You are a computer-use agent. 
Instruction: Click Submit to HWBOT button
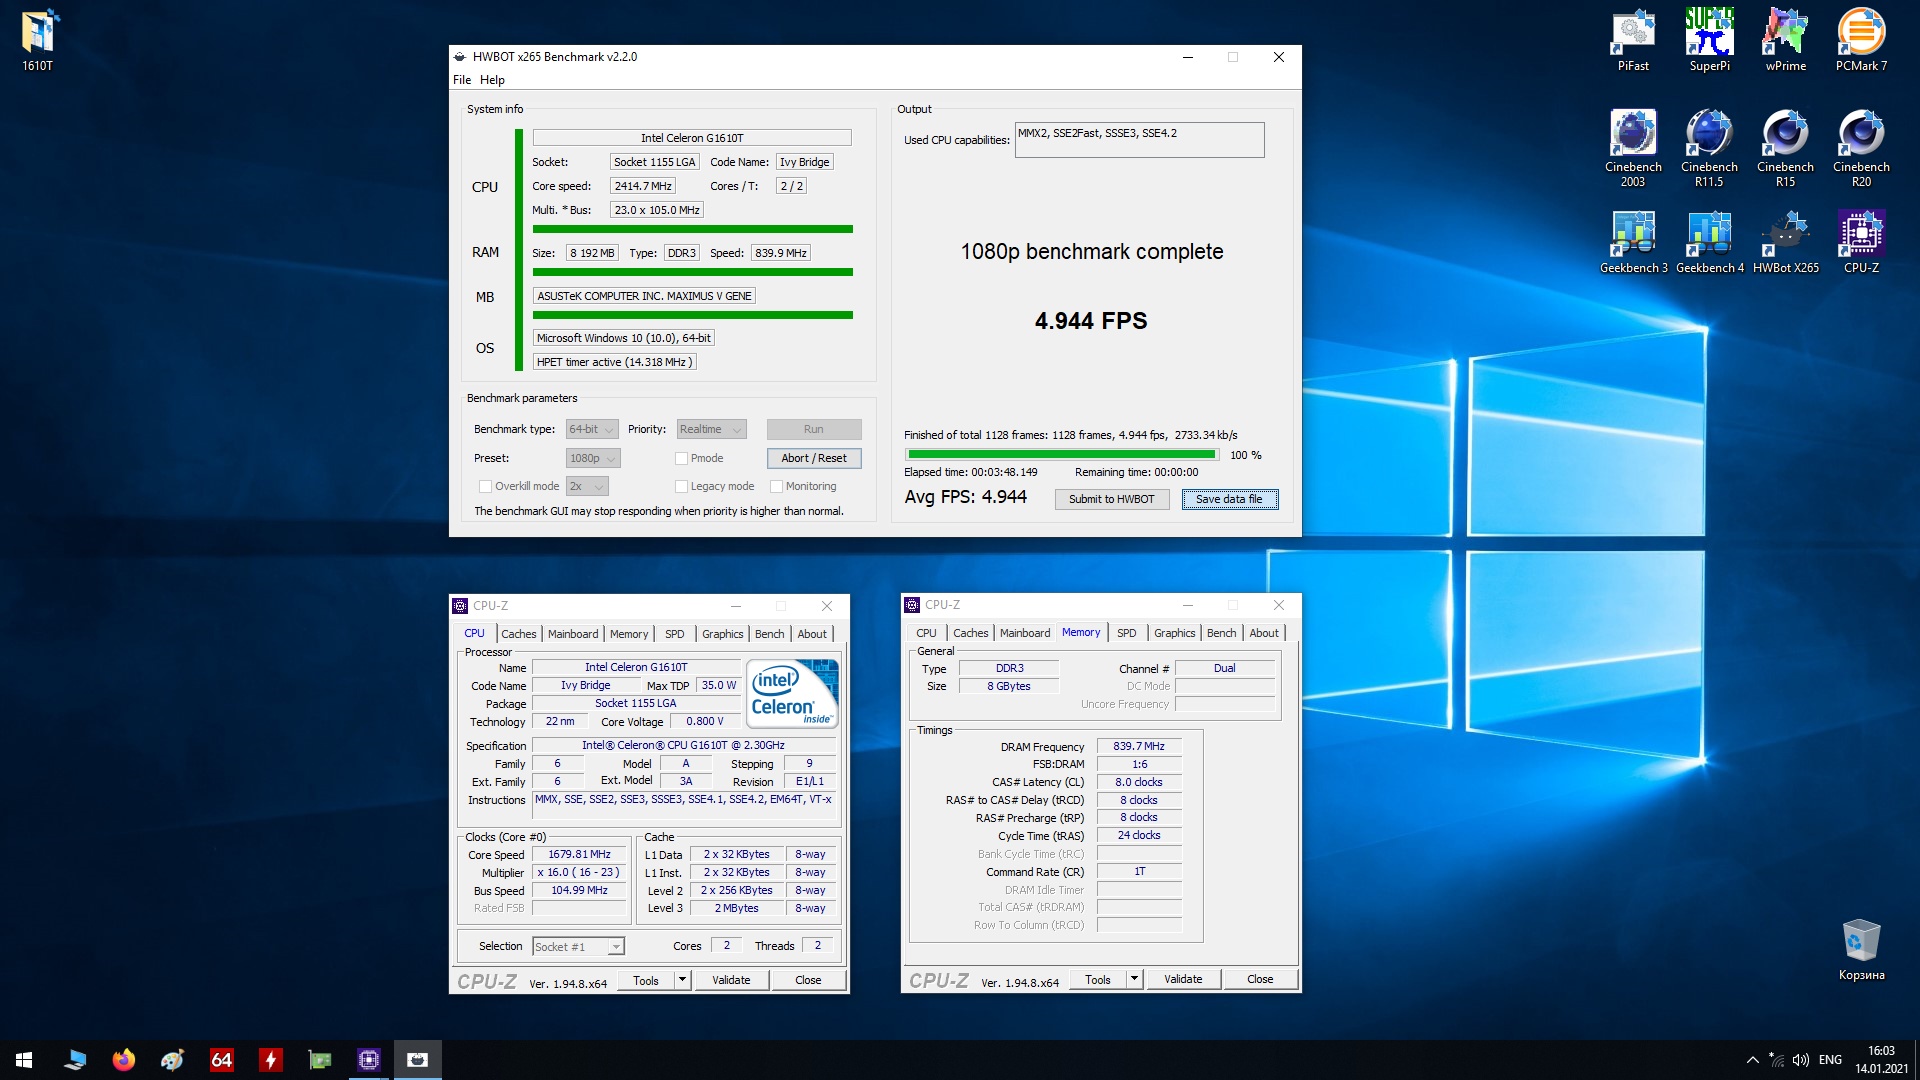(x=1112, y=499)
